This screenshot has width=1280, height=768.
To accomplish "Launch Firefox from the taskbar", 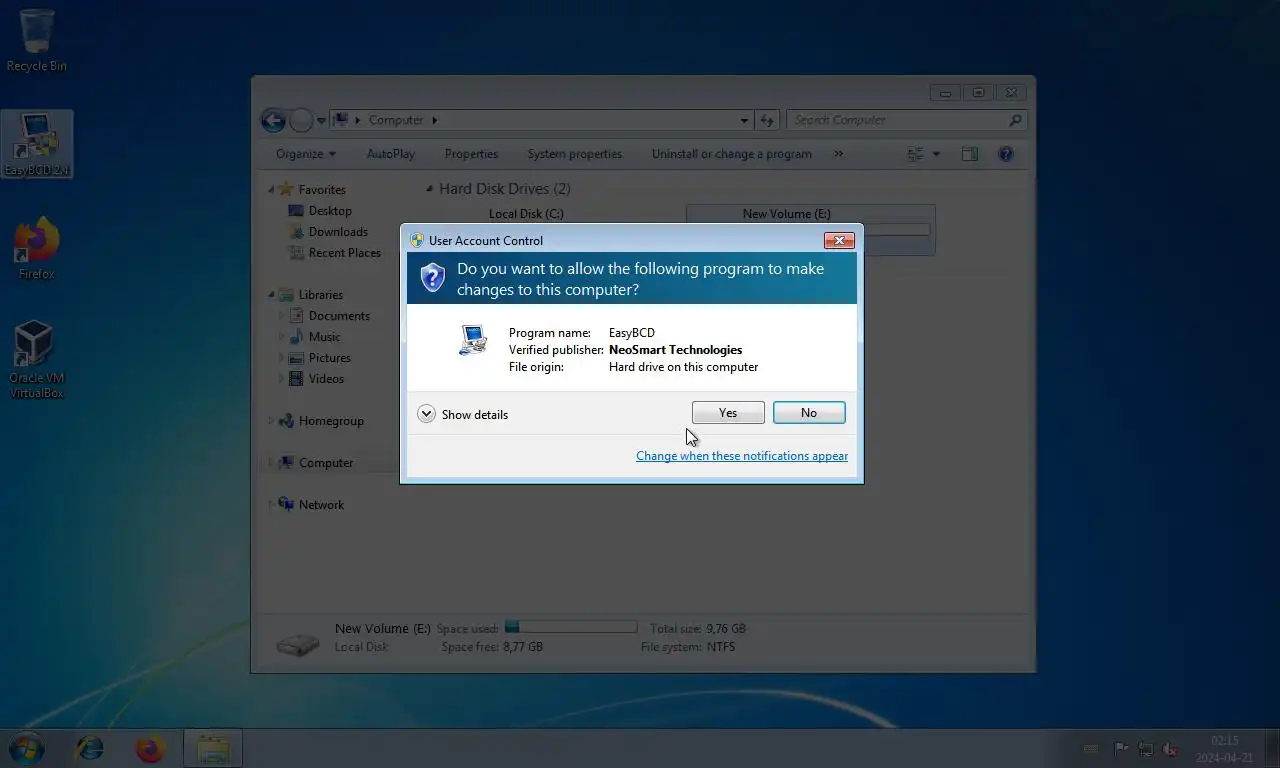I will click(x=150, y=748).
